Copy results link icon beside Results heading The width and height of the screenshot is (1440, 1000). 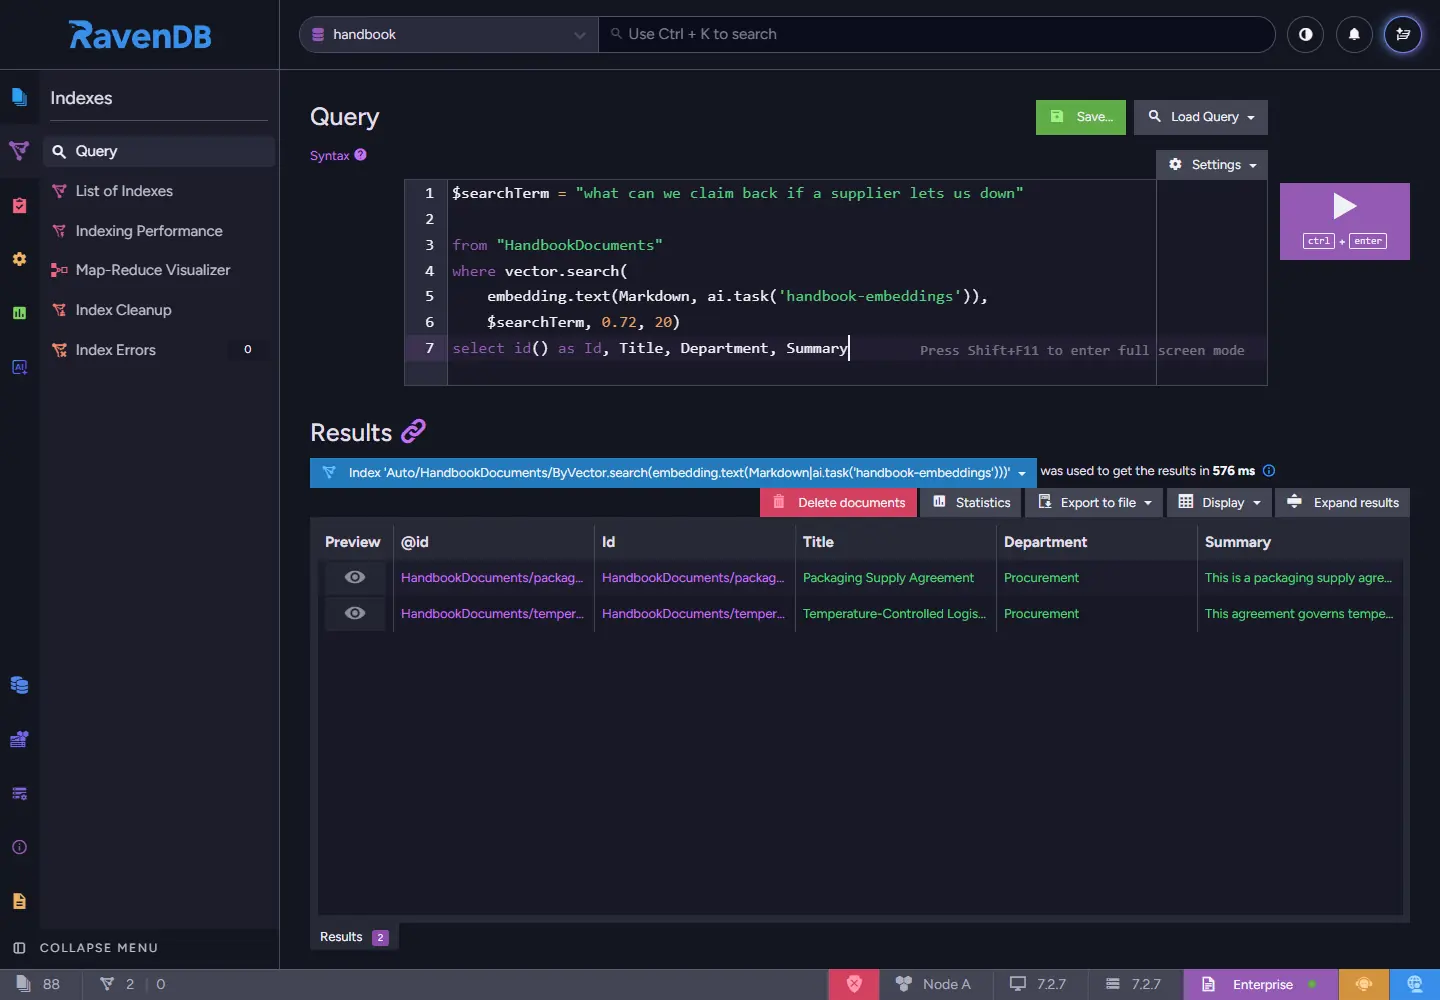point(413,431)
